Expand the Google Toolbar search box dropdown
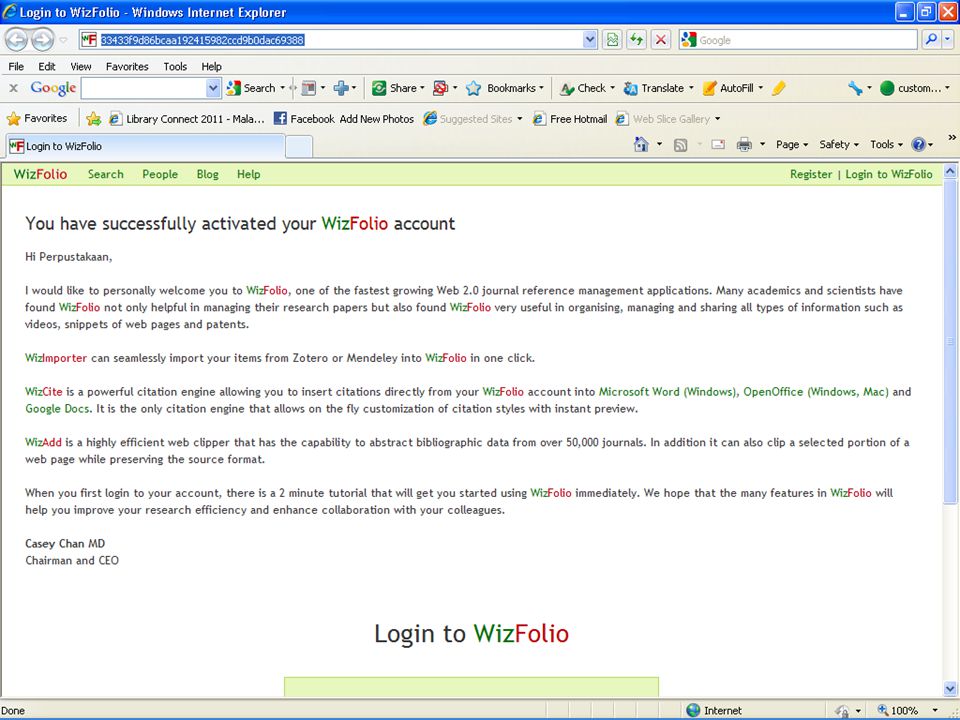The image size is (960, 720). [212, 88]
